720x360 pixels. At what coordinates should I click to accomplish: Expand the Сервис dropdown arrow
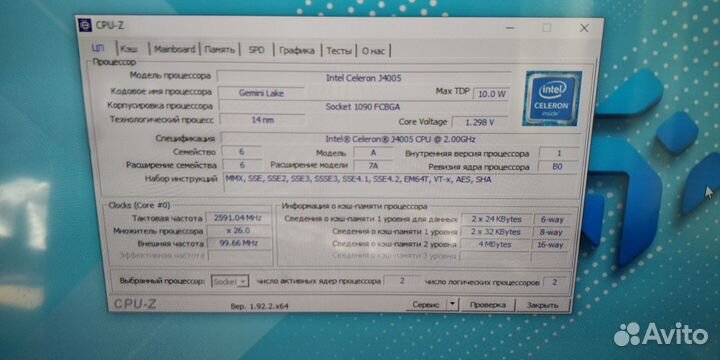point(452,304)
